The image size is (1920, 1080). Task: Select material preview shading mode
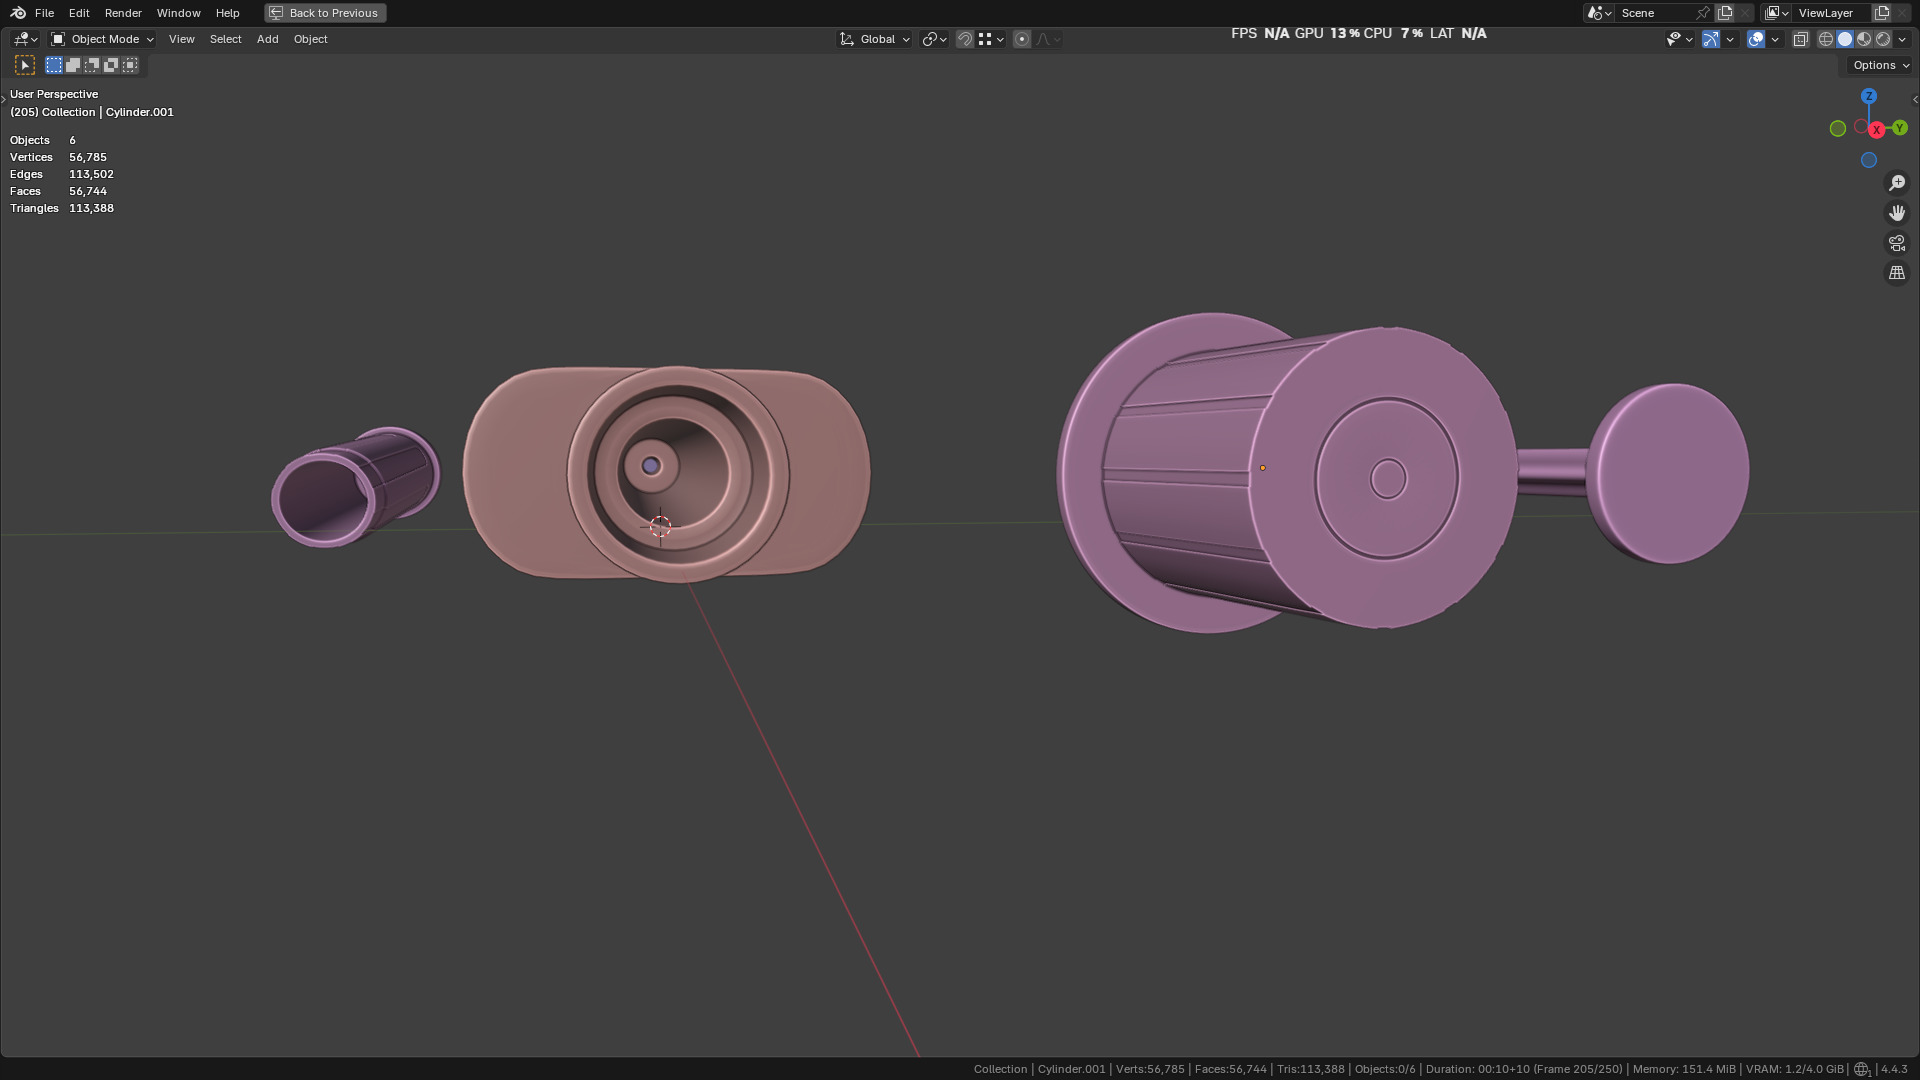click(1864, 39)
